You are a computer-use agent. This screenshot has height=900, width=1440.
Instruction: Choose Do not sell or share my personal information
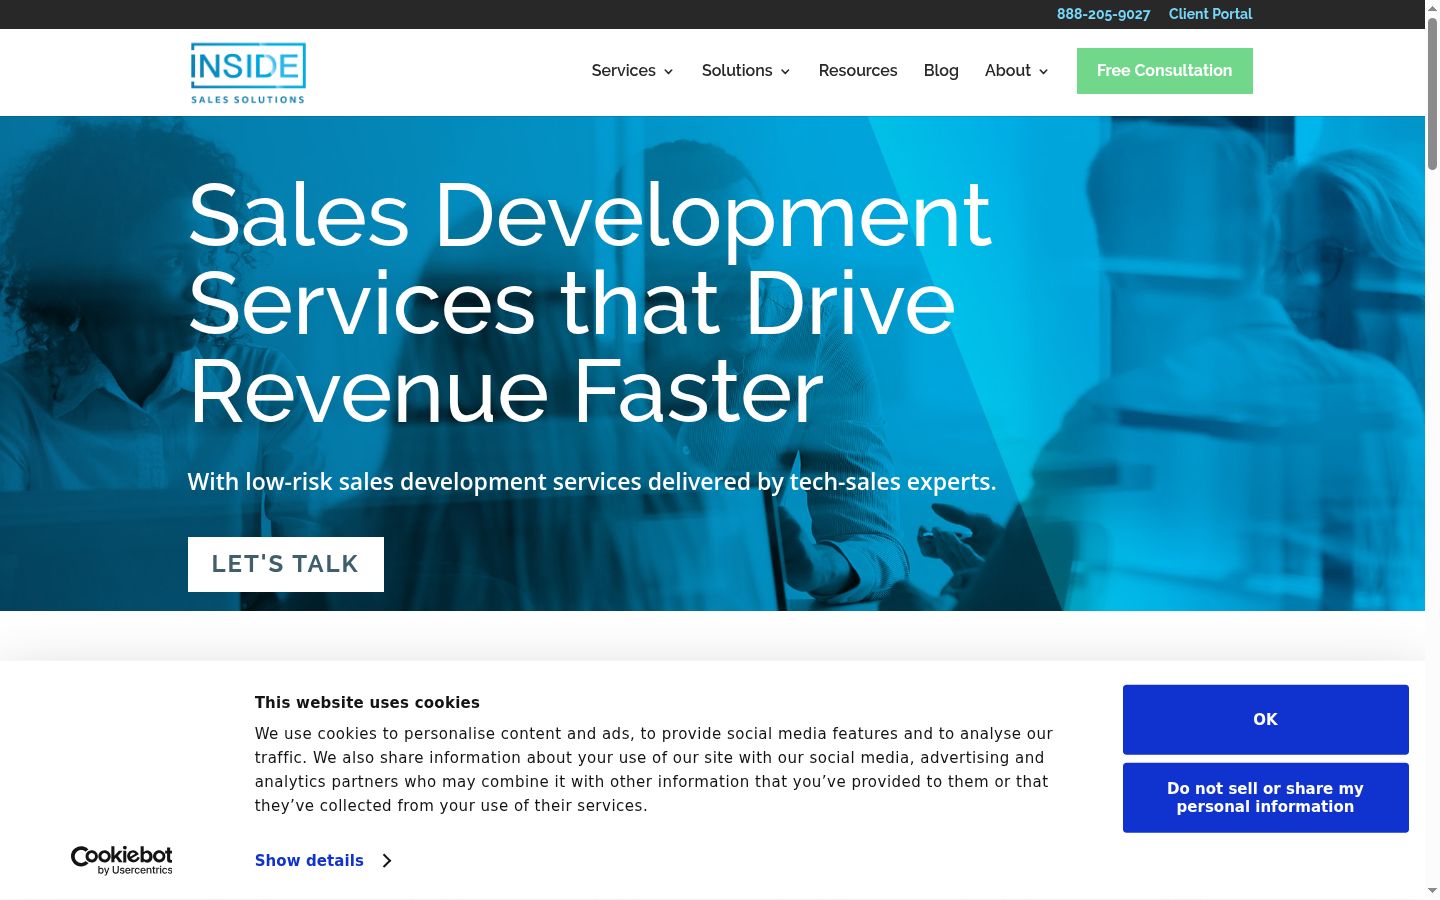tap(1266, 798)
